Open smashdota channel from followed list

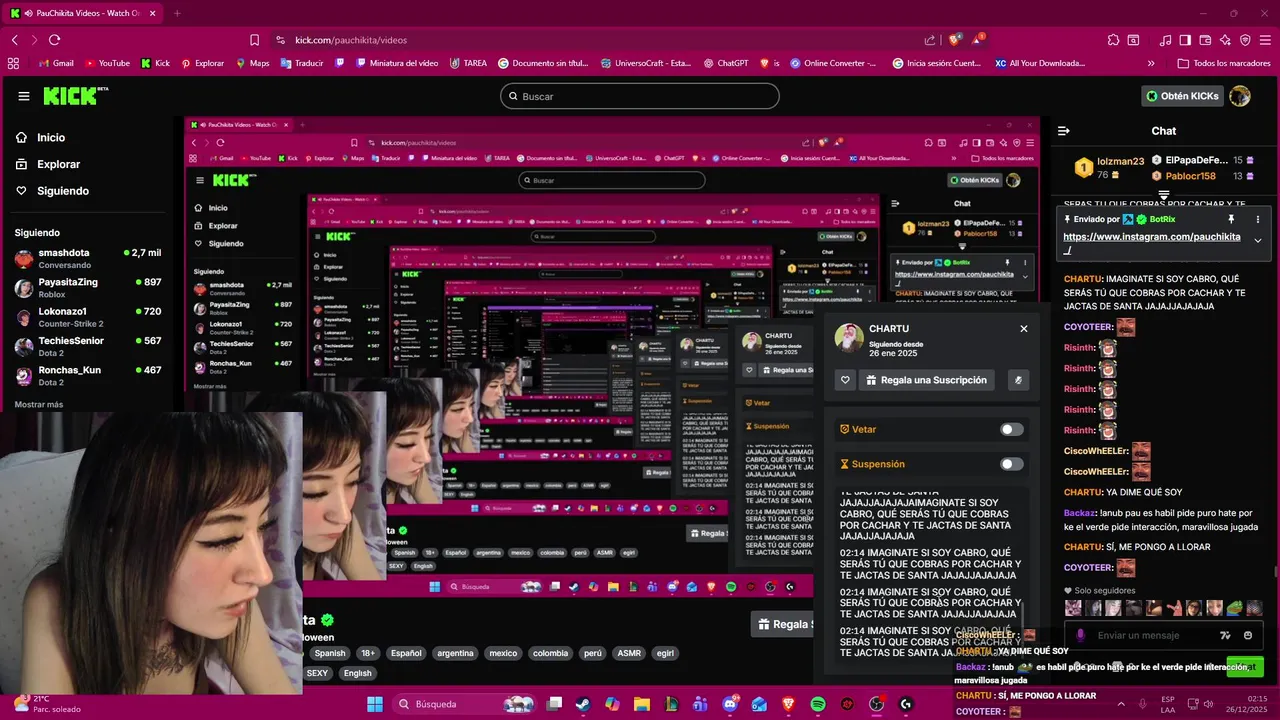pos(87,259)
